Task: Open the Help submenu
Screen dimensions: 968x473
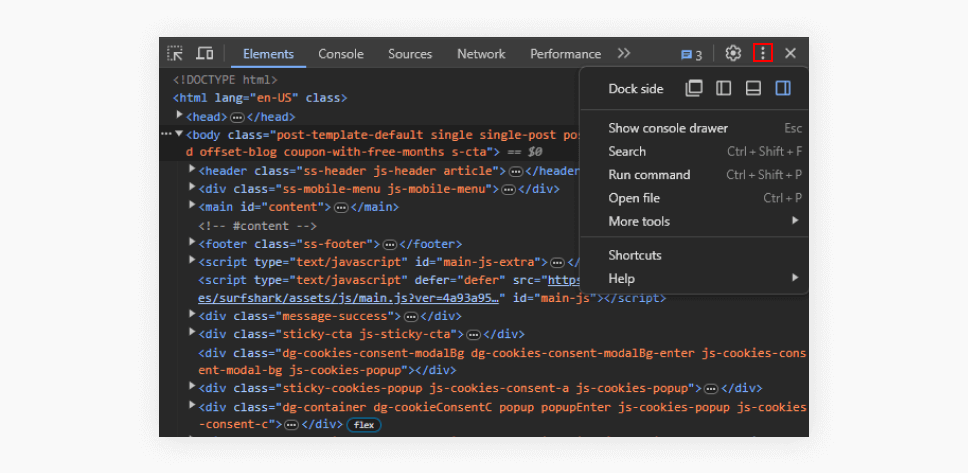Action: click(694, 278)
